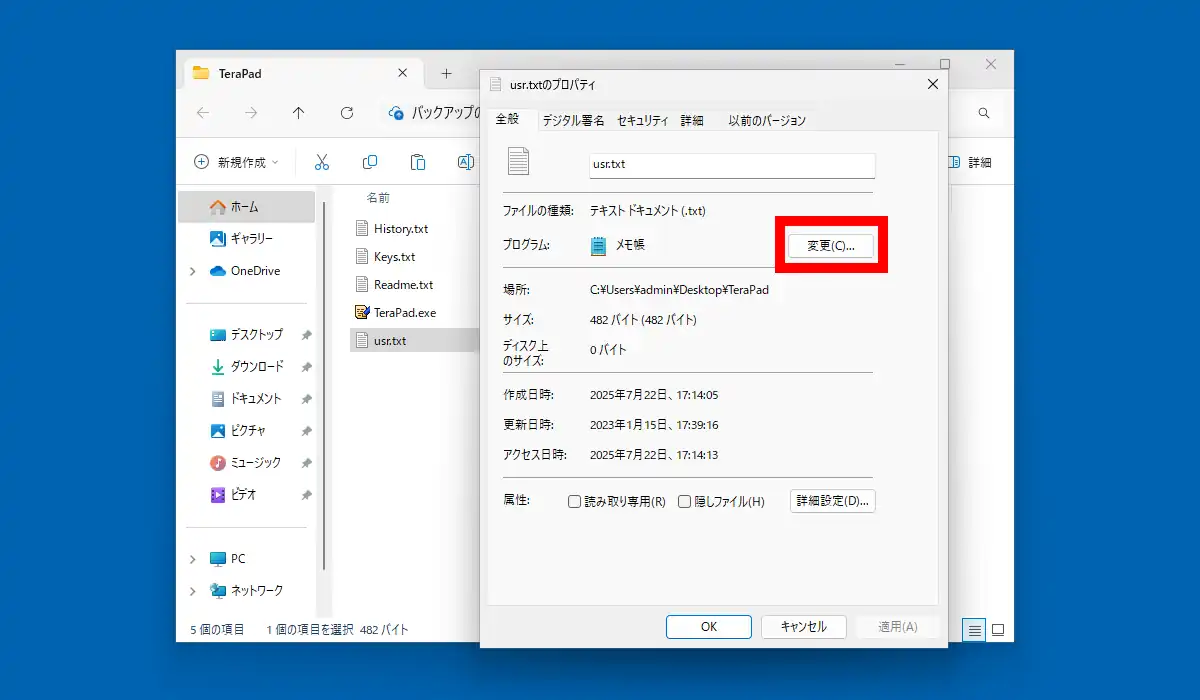Switch to large thumbnails view in status bar

[997, 630]
